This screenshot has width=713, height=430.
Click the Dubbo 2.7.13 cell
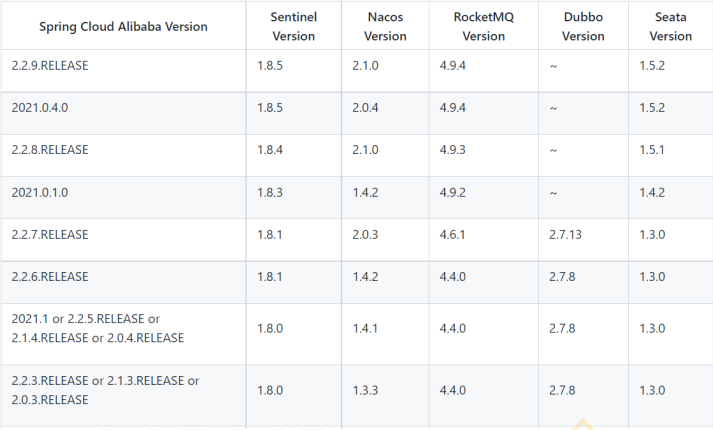coord(566,235)
